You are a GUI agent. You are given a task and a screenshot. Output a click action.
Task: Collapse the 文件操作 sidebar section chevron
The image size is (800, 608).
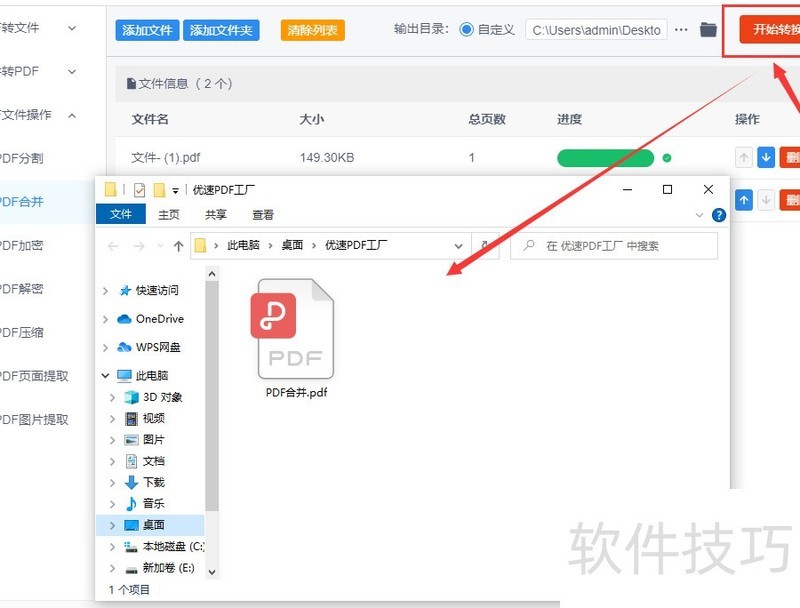[x=72, y=115]
